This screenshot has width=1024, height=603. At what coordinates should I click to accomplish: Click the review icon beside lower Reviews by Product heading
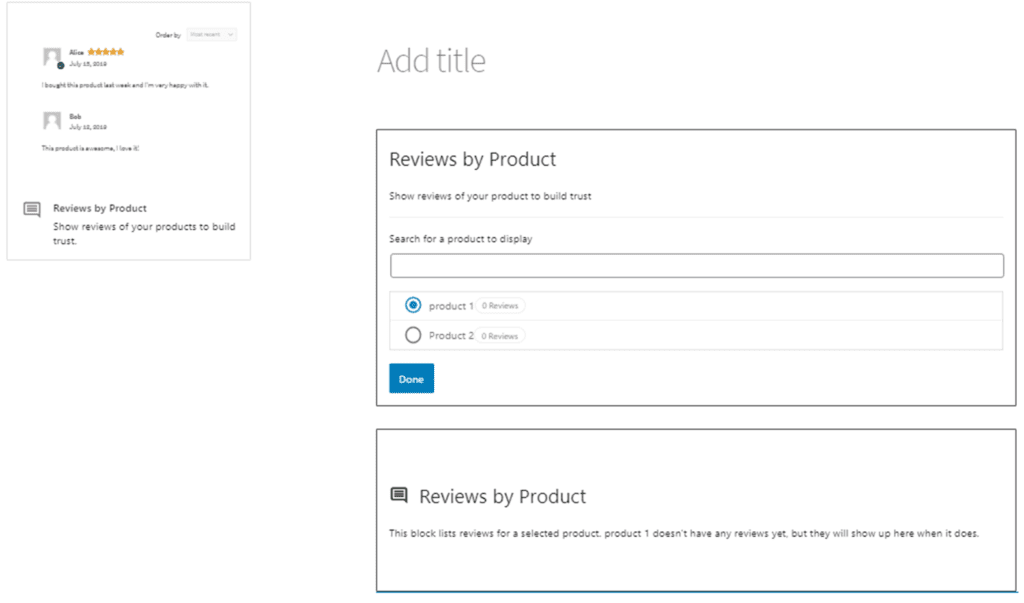pyautogui.click(x=399, y=496)
